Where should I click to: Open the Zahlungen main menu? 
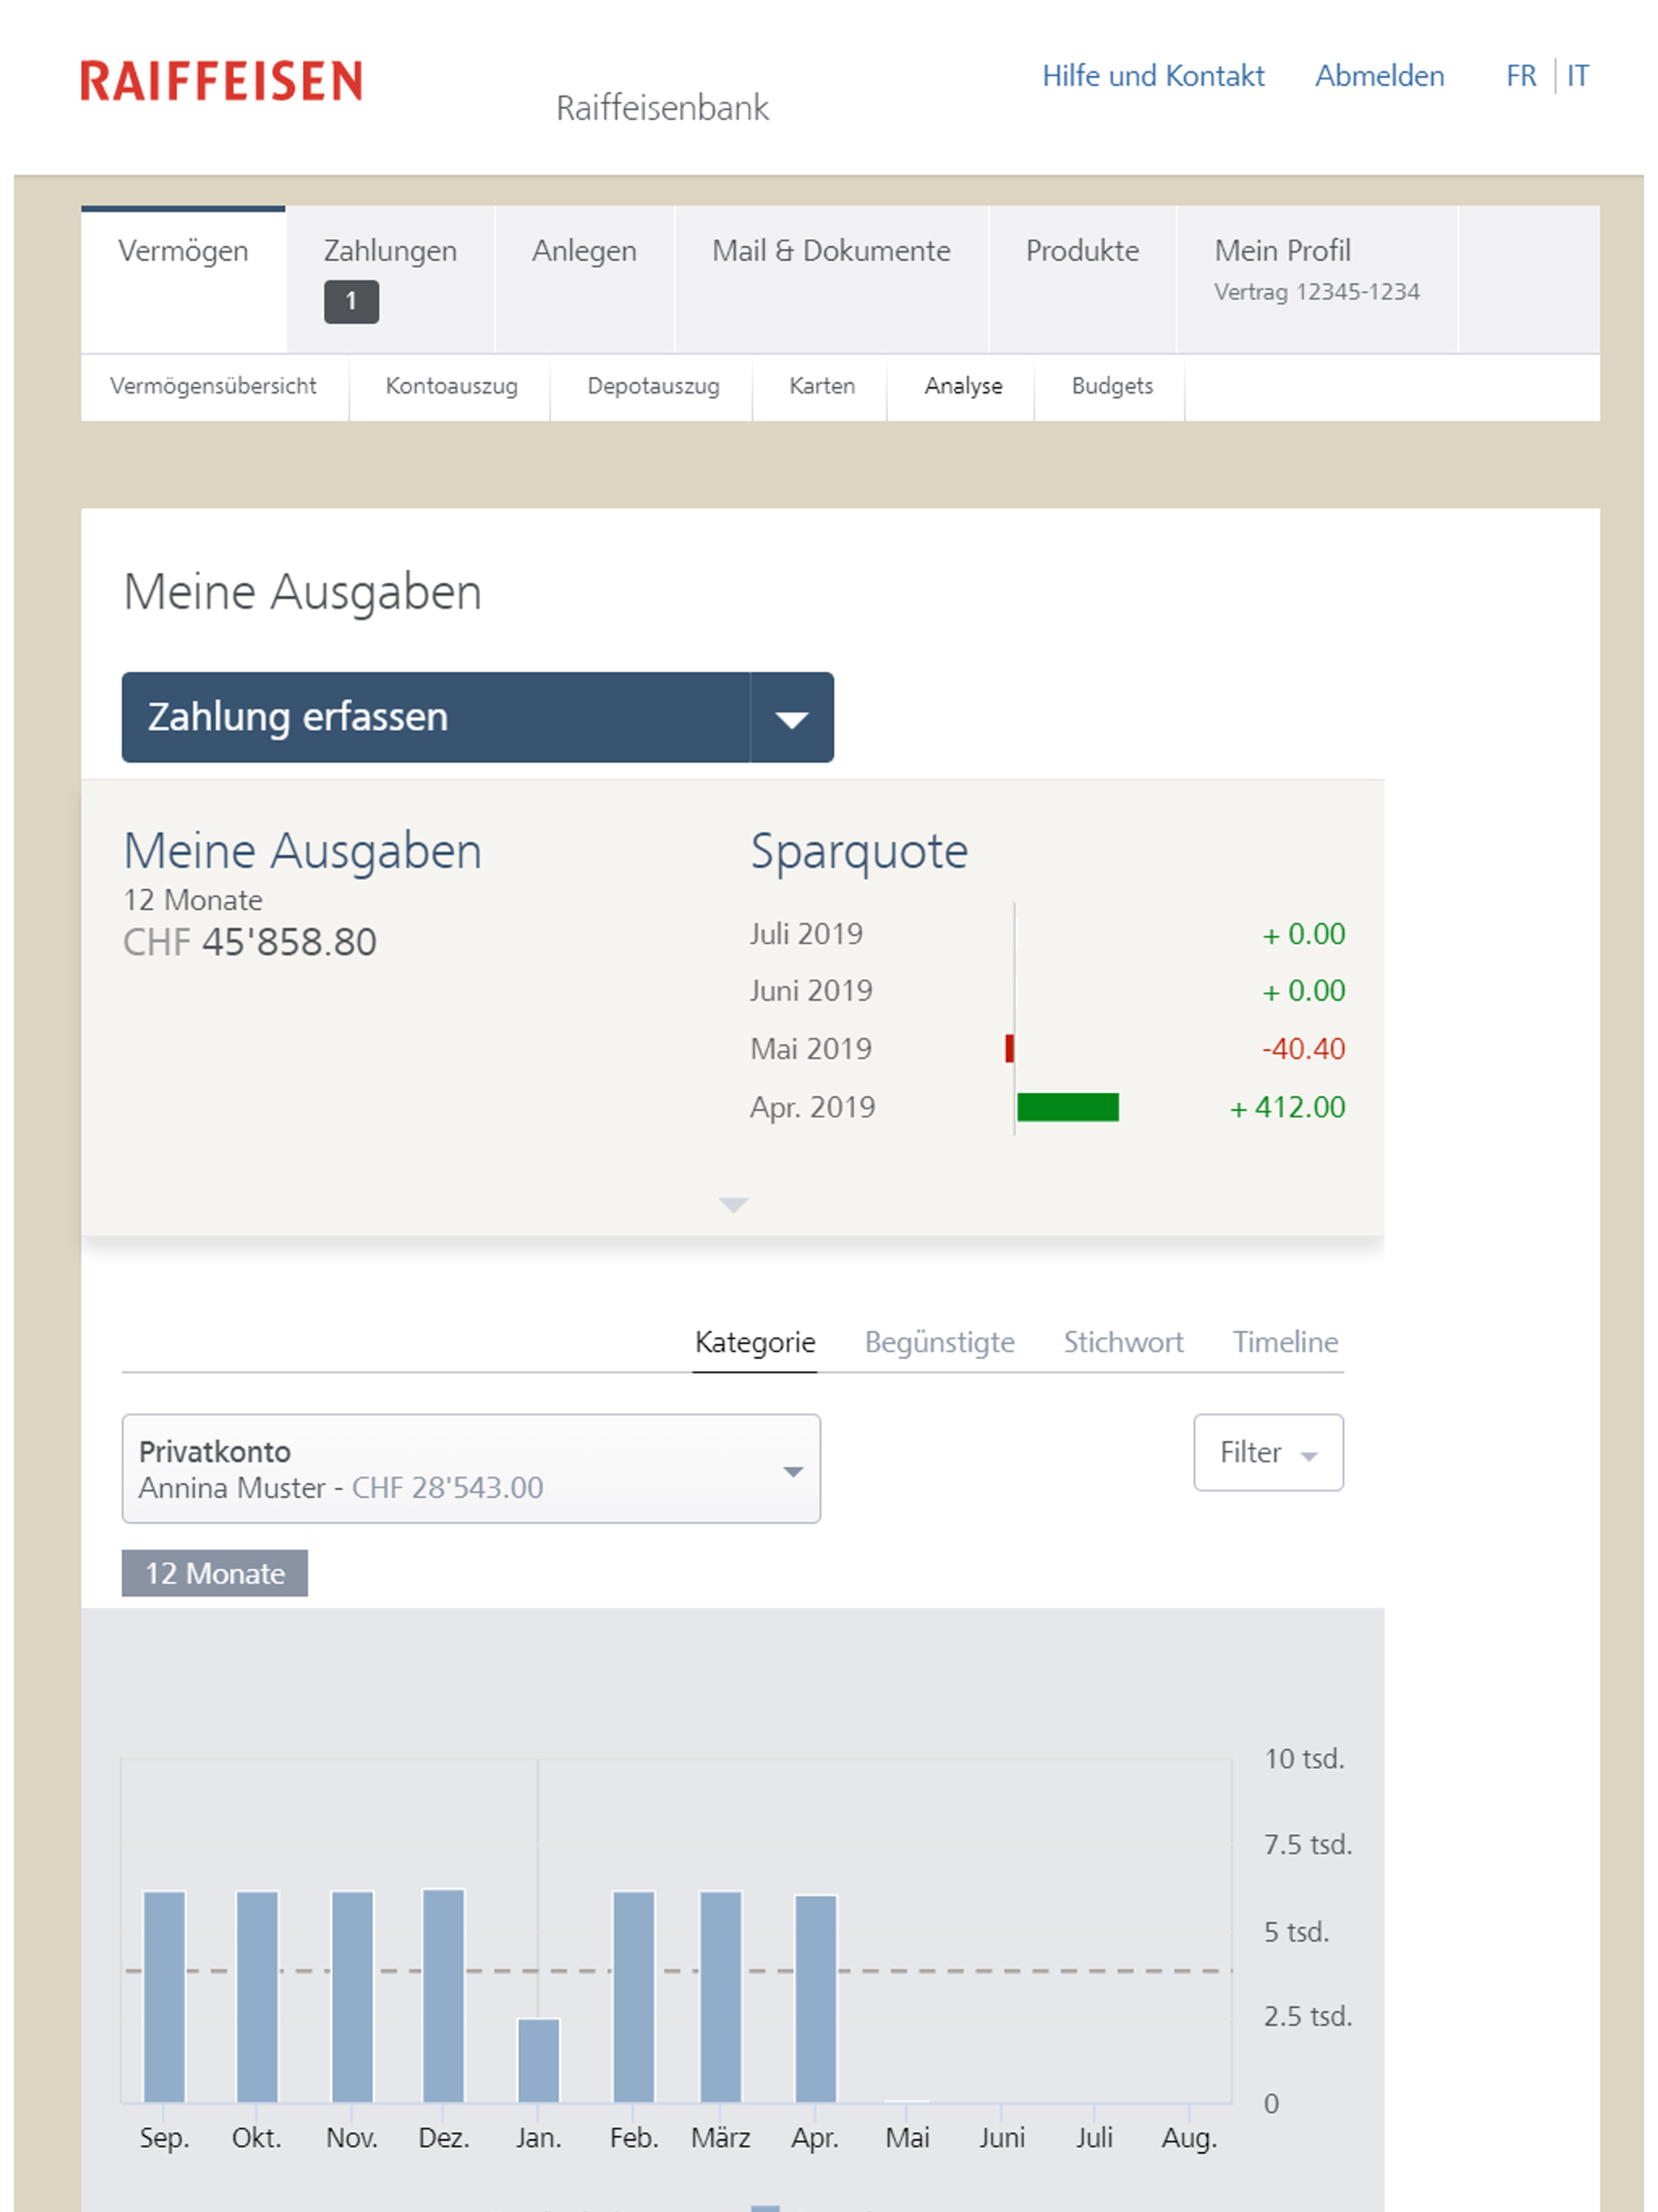(390, 251)
